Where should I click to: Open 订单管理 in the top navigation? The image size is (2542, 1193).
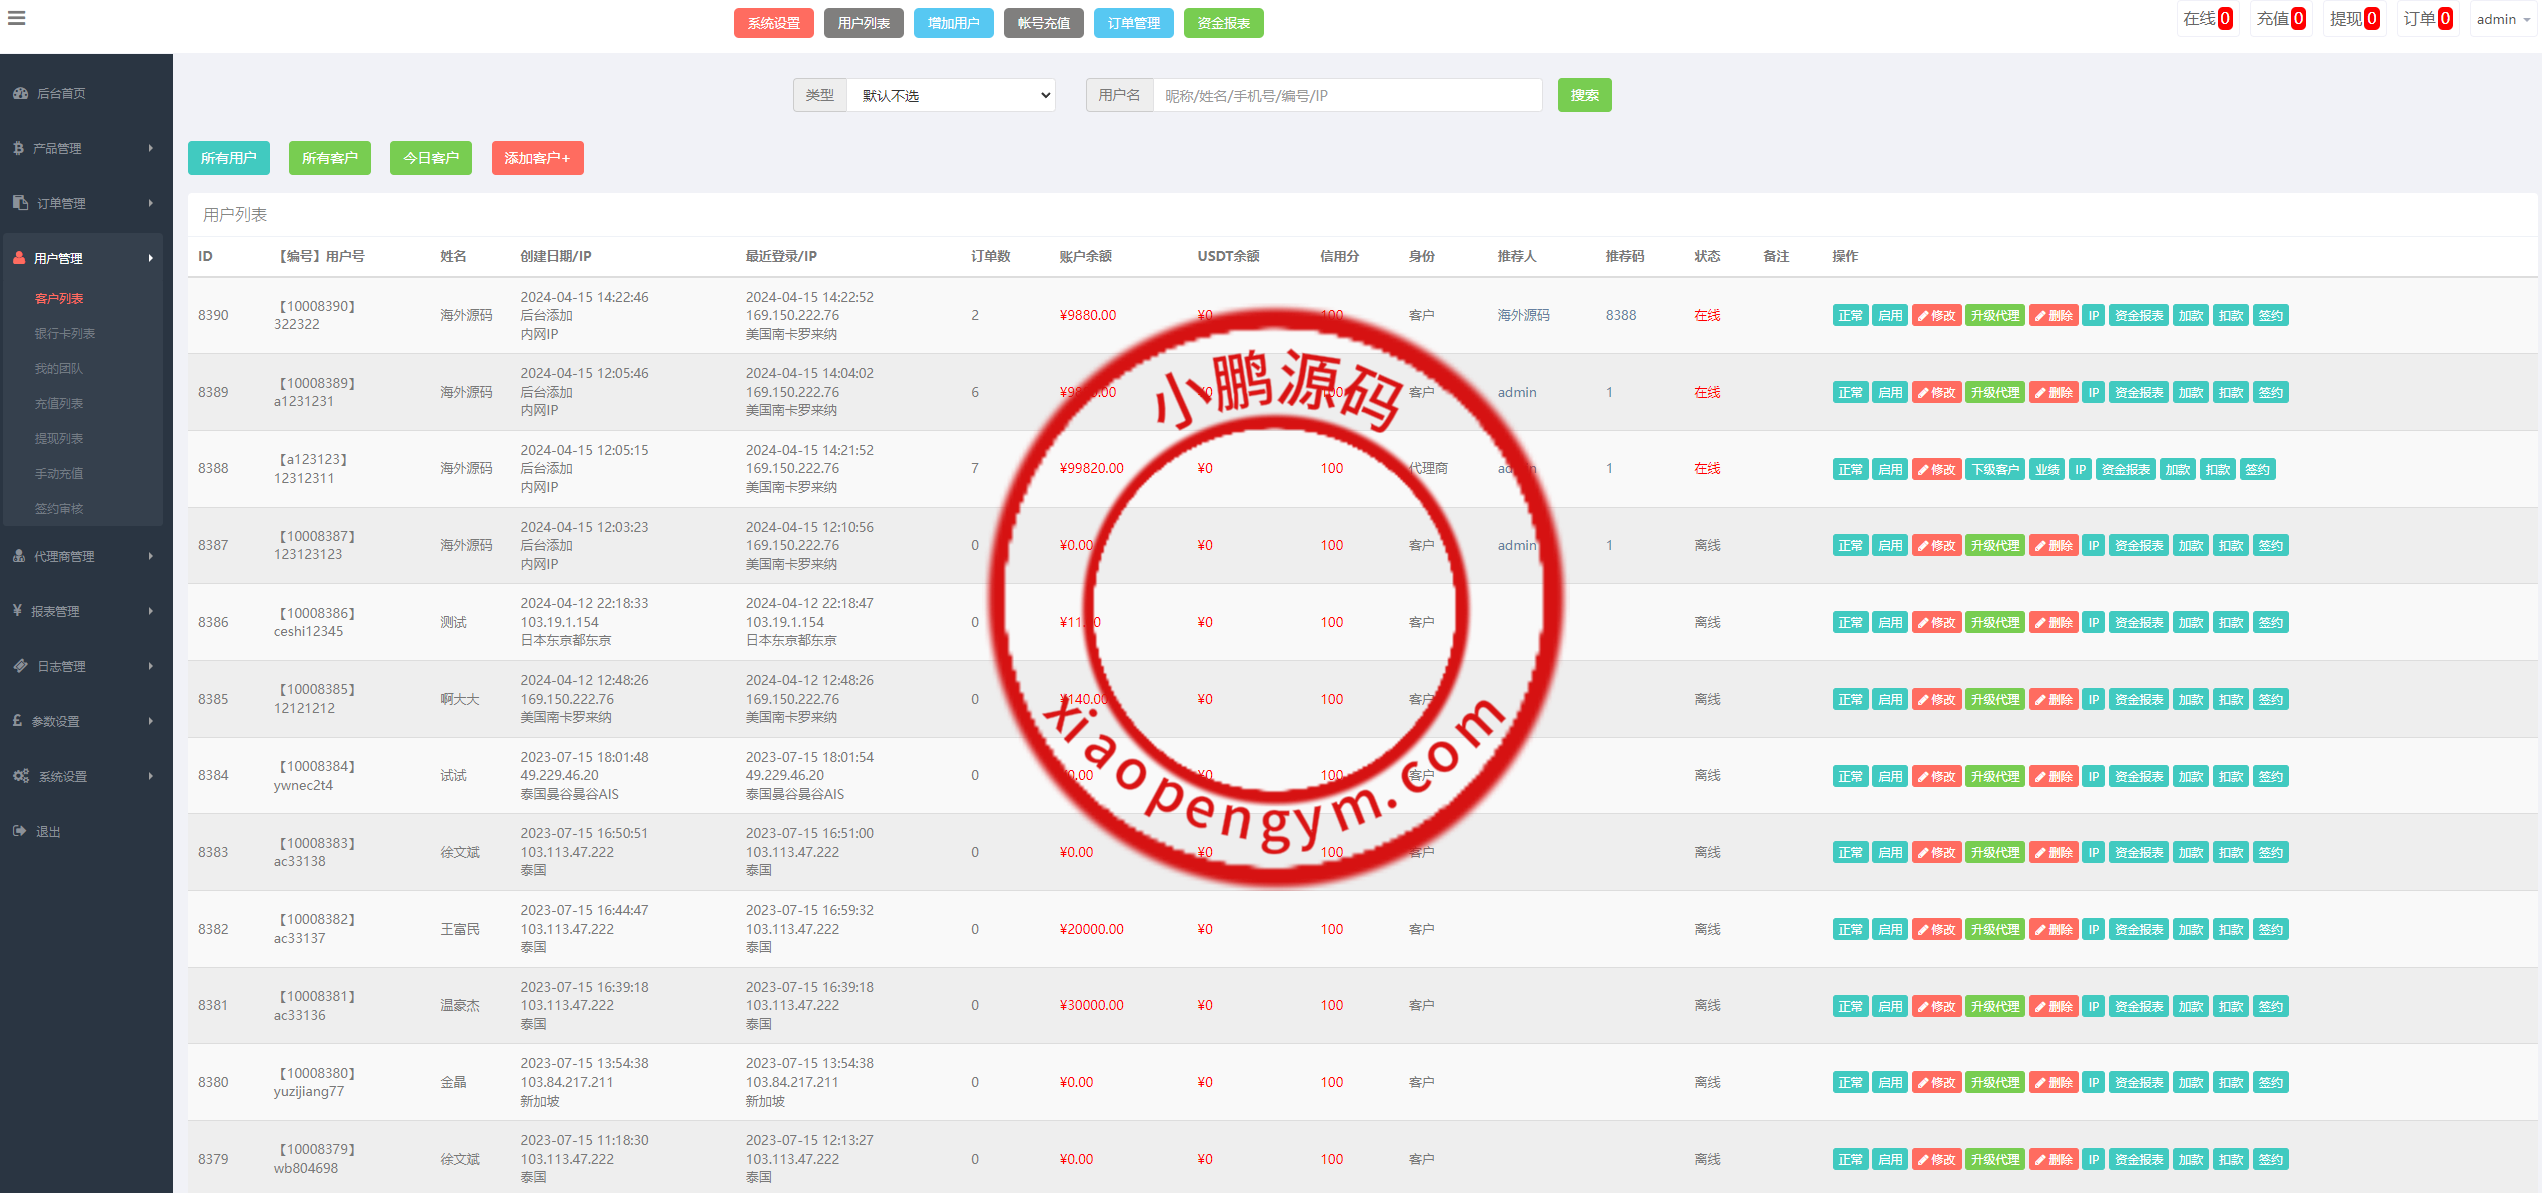pos(1133,23)
